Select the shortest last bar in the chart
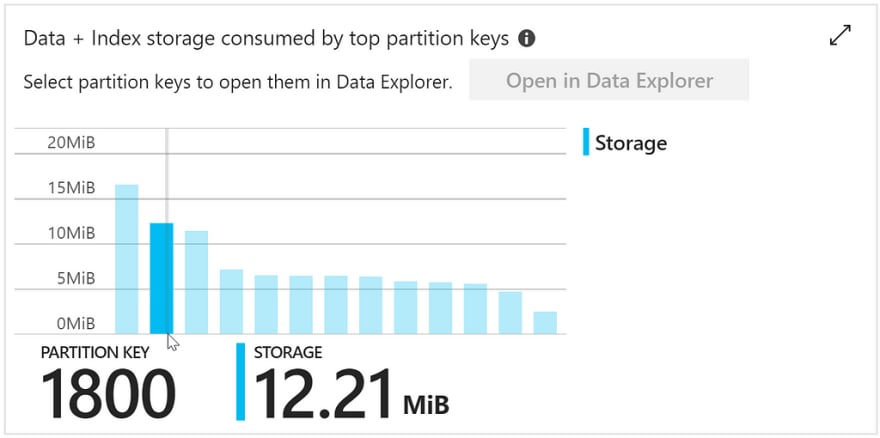The height and width of the screenshot is (438, 880). pos(545,323)
